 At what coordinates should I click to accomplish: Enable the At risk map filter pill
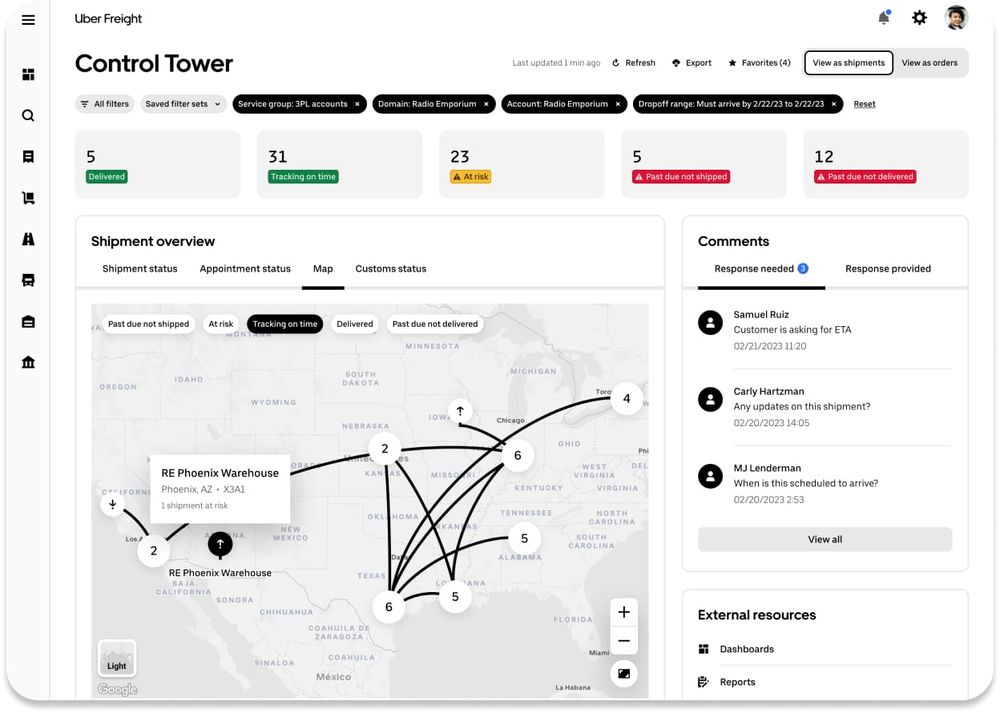coord(221,323)
